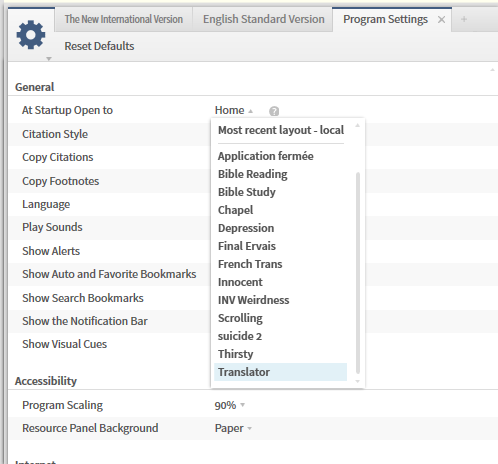
Task: Click Reset Defaults
Action: 99,46
